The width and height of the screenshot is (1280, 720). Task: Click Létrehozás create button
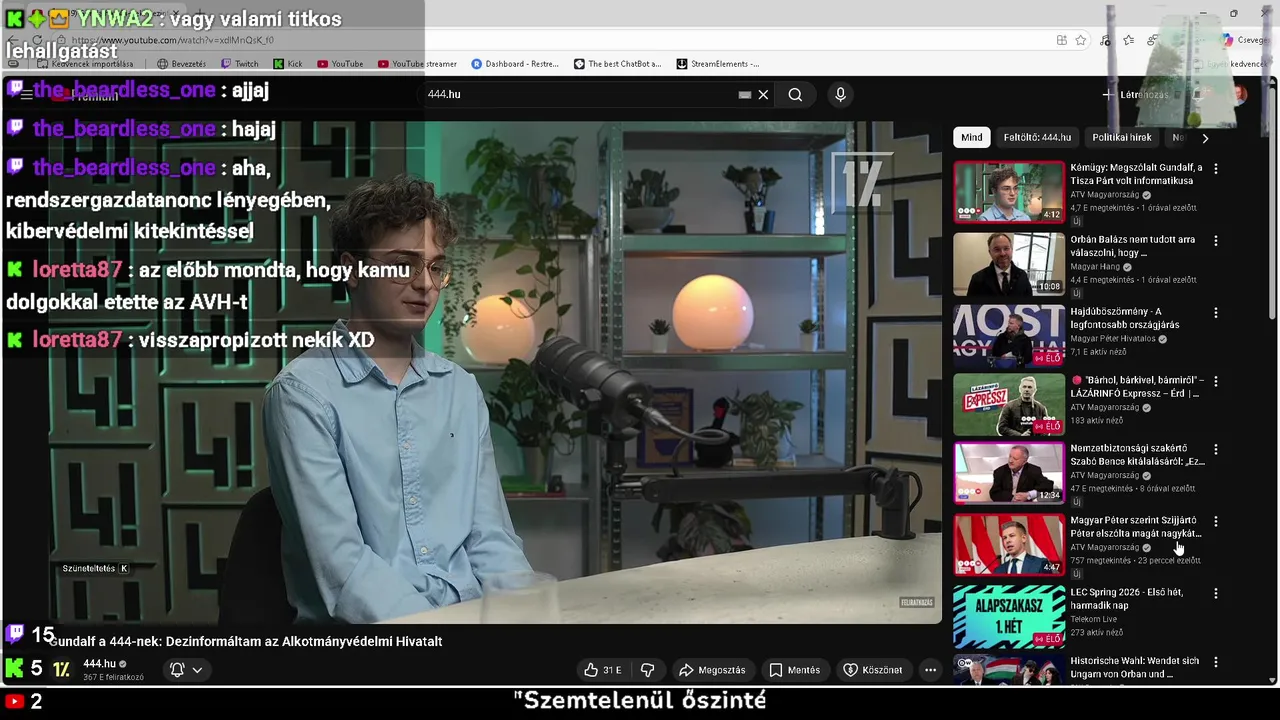coord(1135,94)
